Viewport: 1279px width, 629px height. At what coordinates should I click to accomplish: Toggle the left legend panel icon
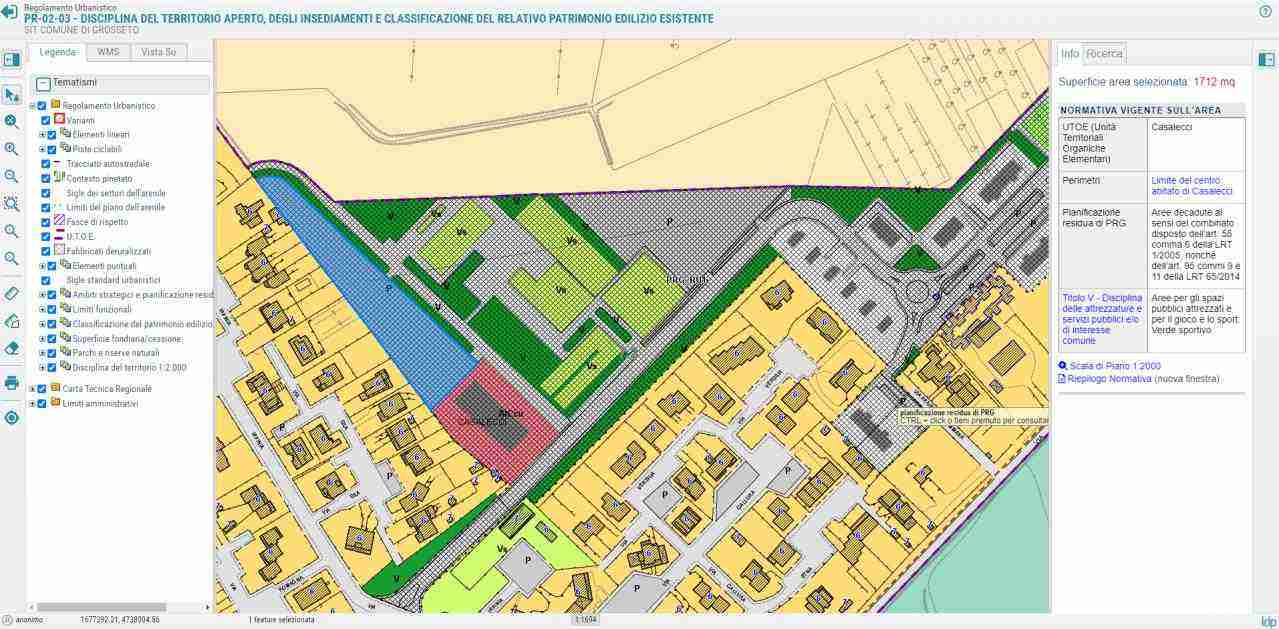point(12,60)
